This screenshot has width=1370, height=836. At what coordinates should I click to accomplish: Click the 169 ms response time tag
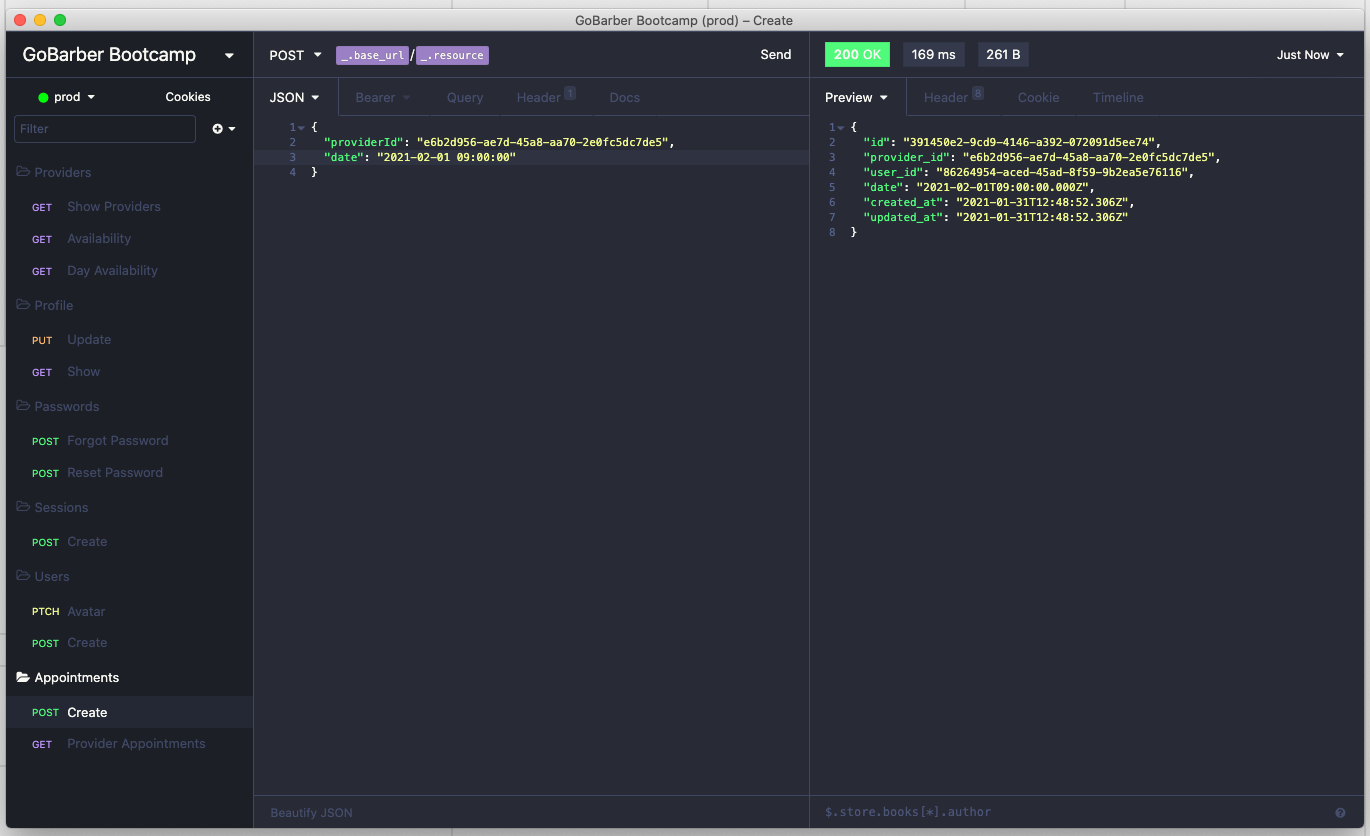tap(934, 55)
